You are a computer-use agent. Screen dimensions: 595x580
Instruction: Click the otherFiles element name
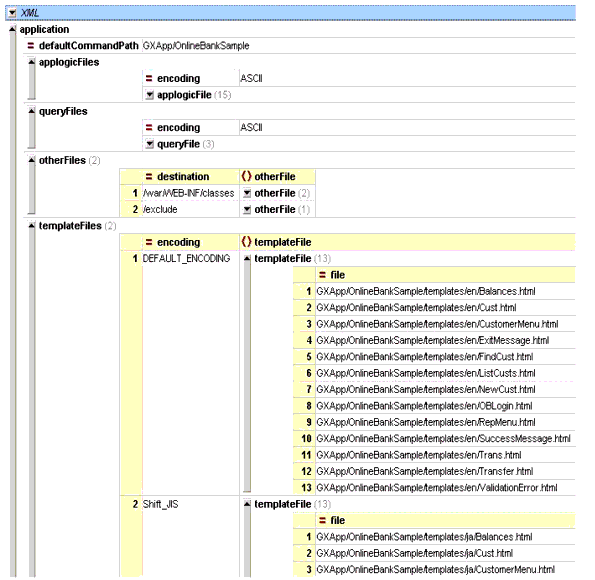click(62, 160)
